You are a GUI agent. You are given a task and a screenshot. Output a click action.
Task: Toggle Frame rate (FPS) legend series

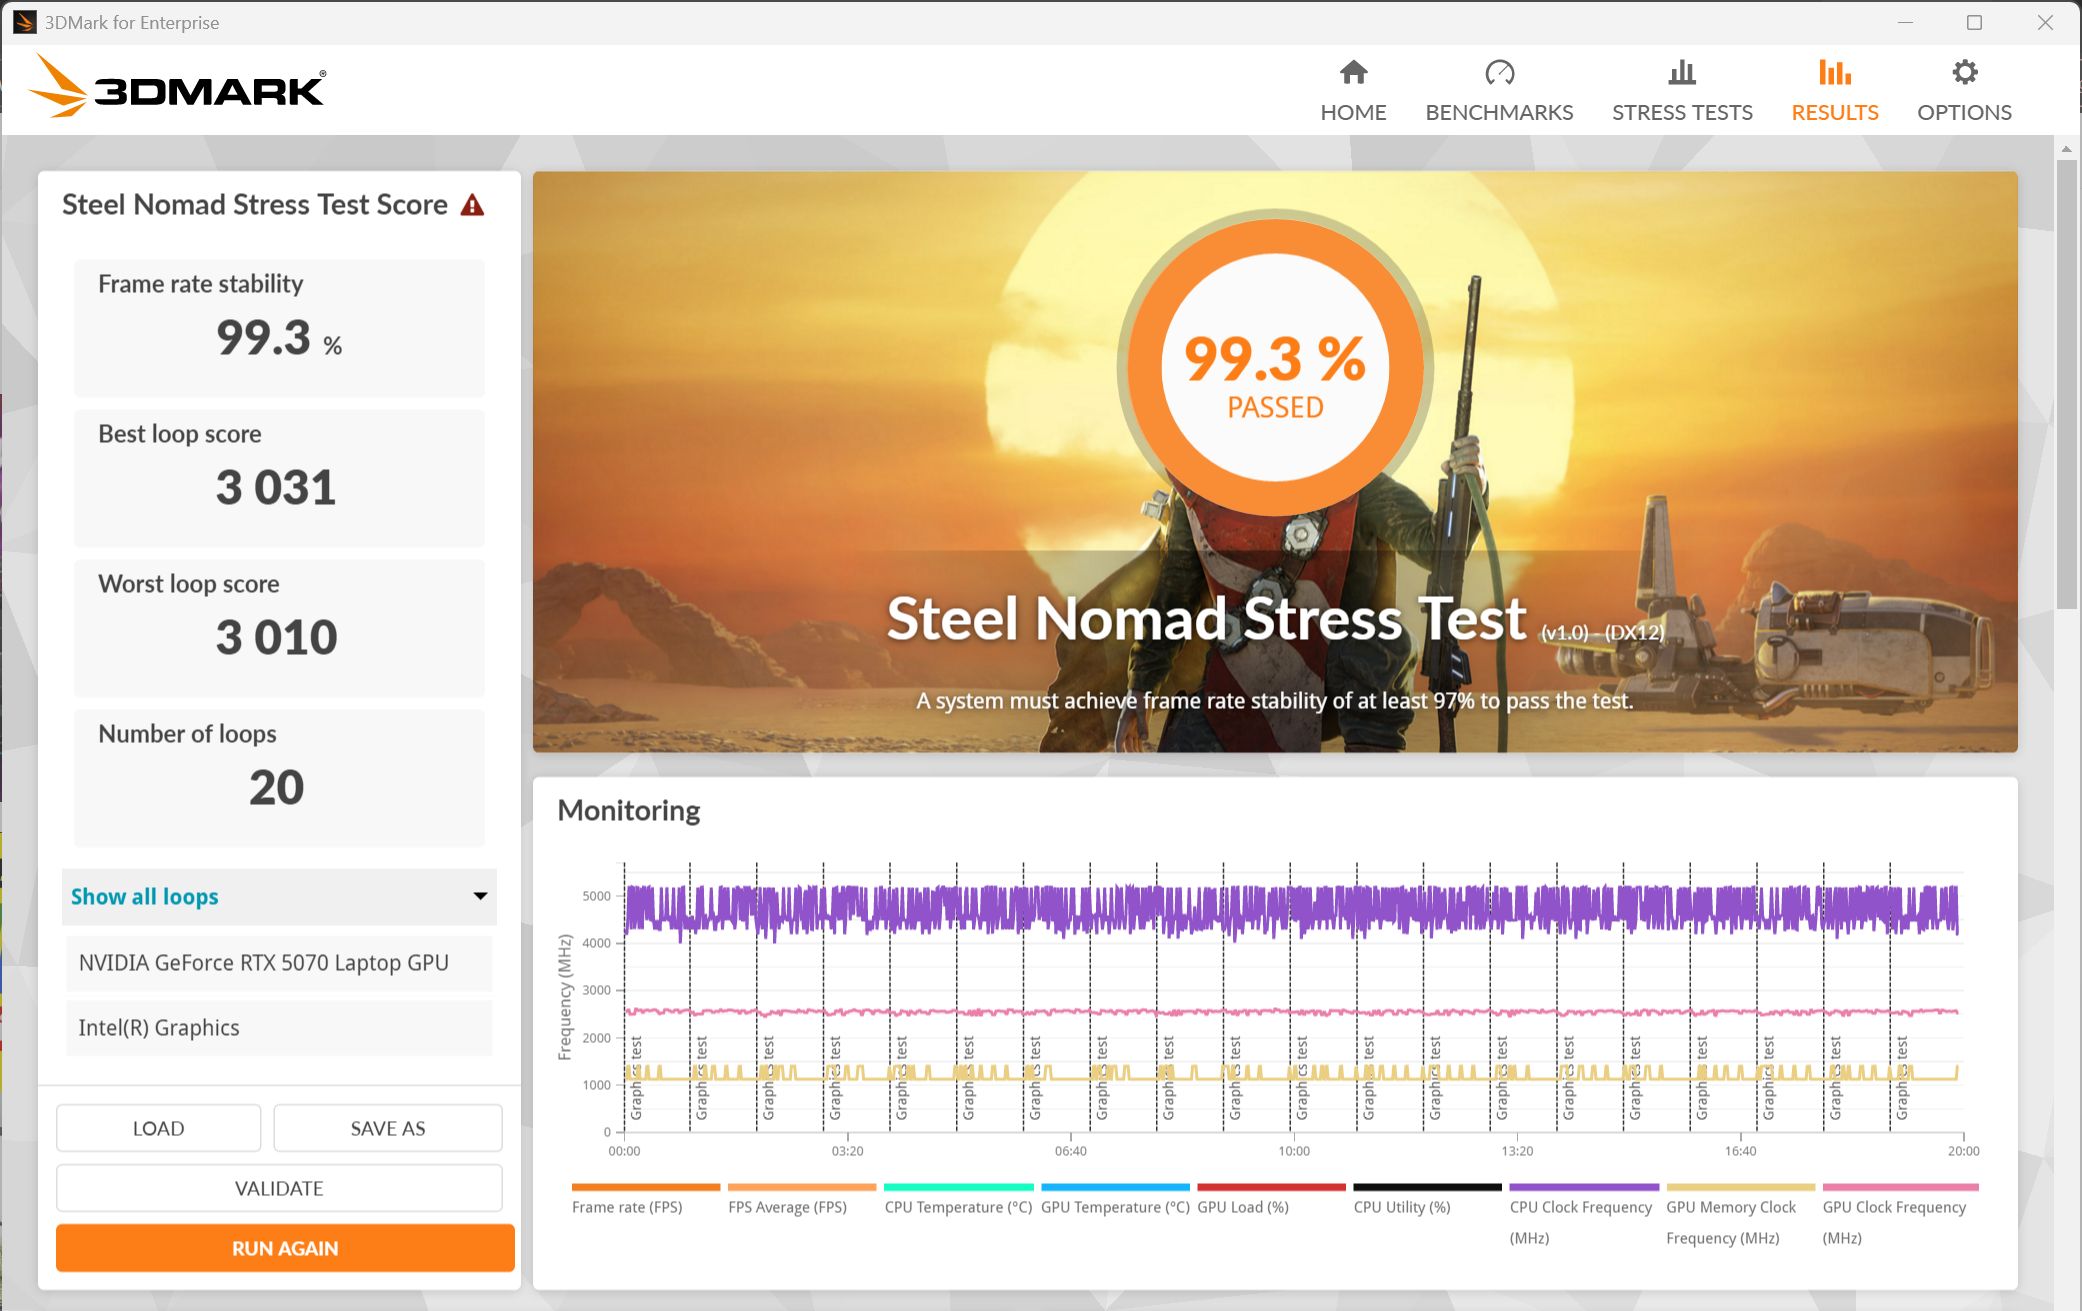[627, 1207]
